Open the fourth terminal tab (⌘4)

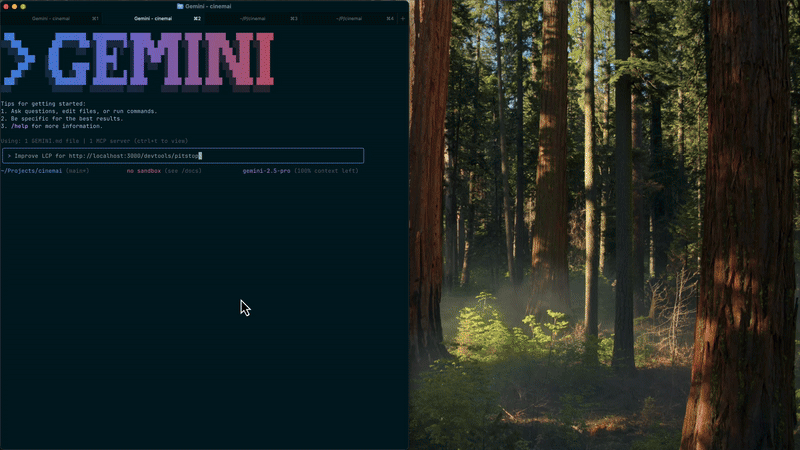349,18
